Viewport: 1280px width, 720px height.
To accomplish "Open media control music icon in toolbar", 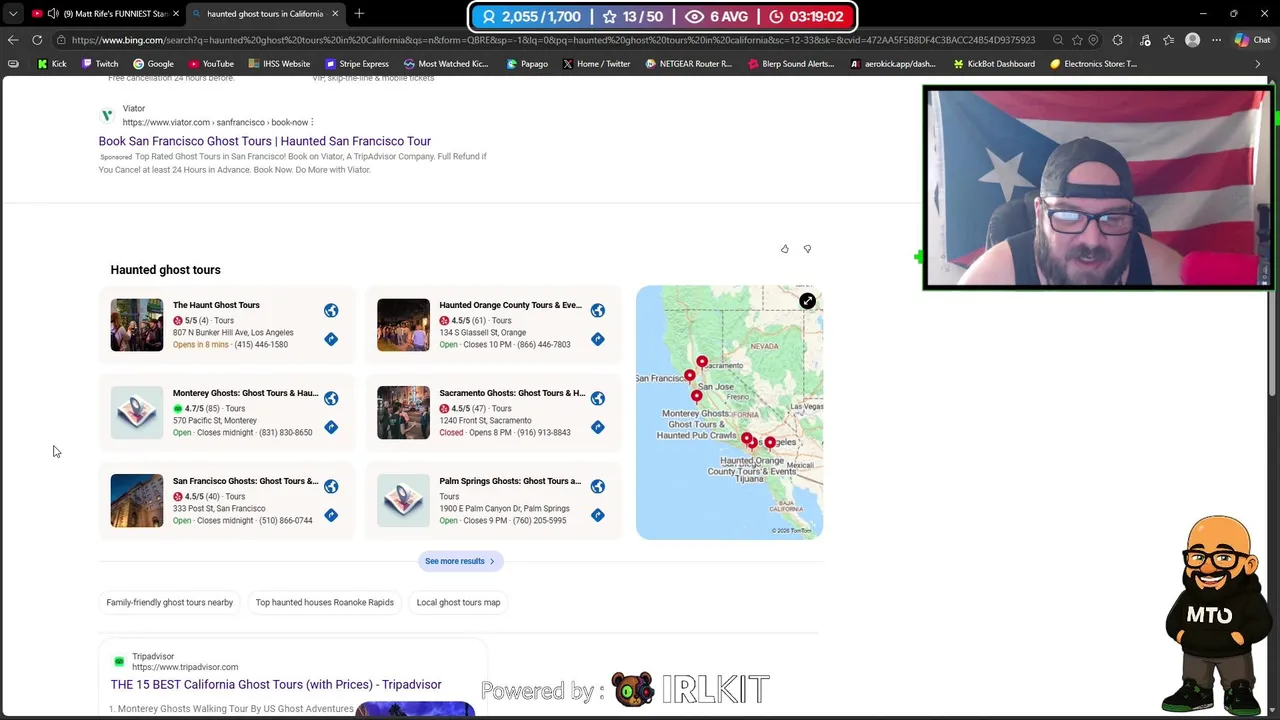I will point(1144,40).
